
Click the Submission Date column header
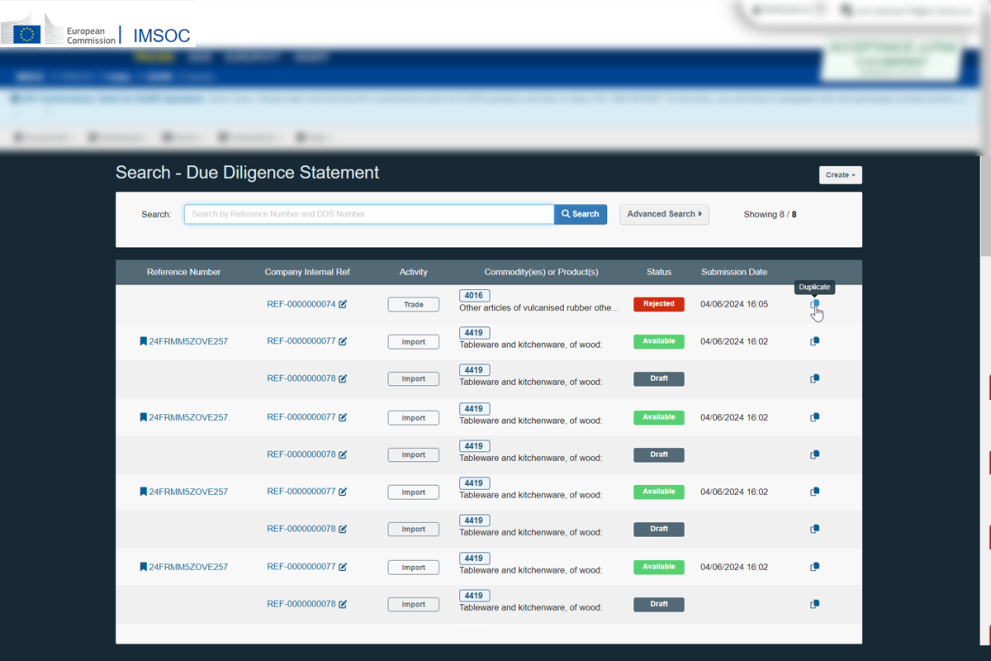coord(734,272)
